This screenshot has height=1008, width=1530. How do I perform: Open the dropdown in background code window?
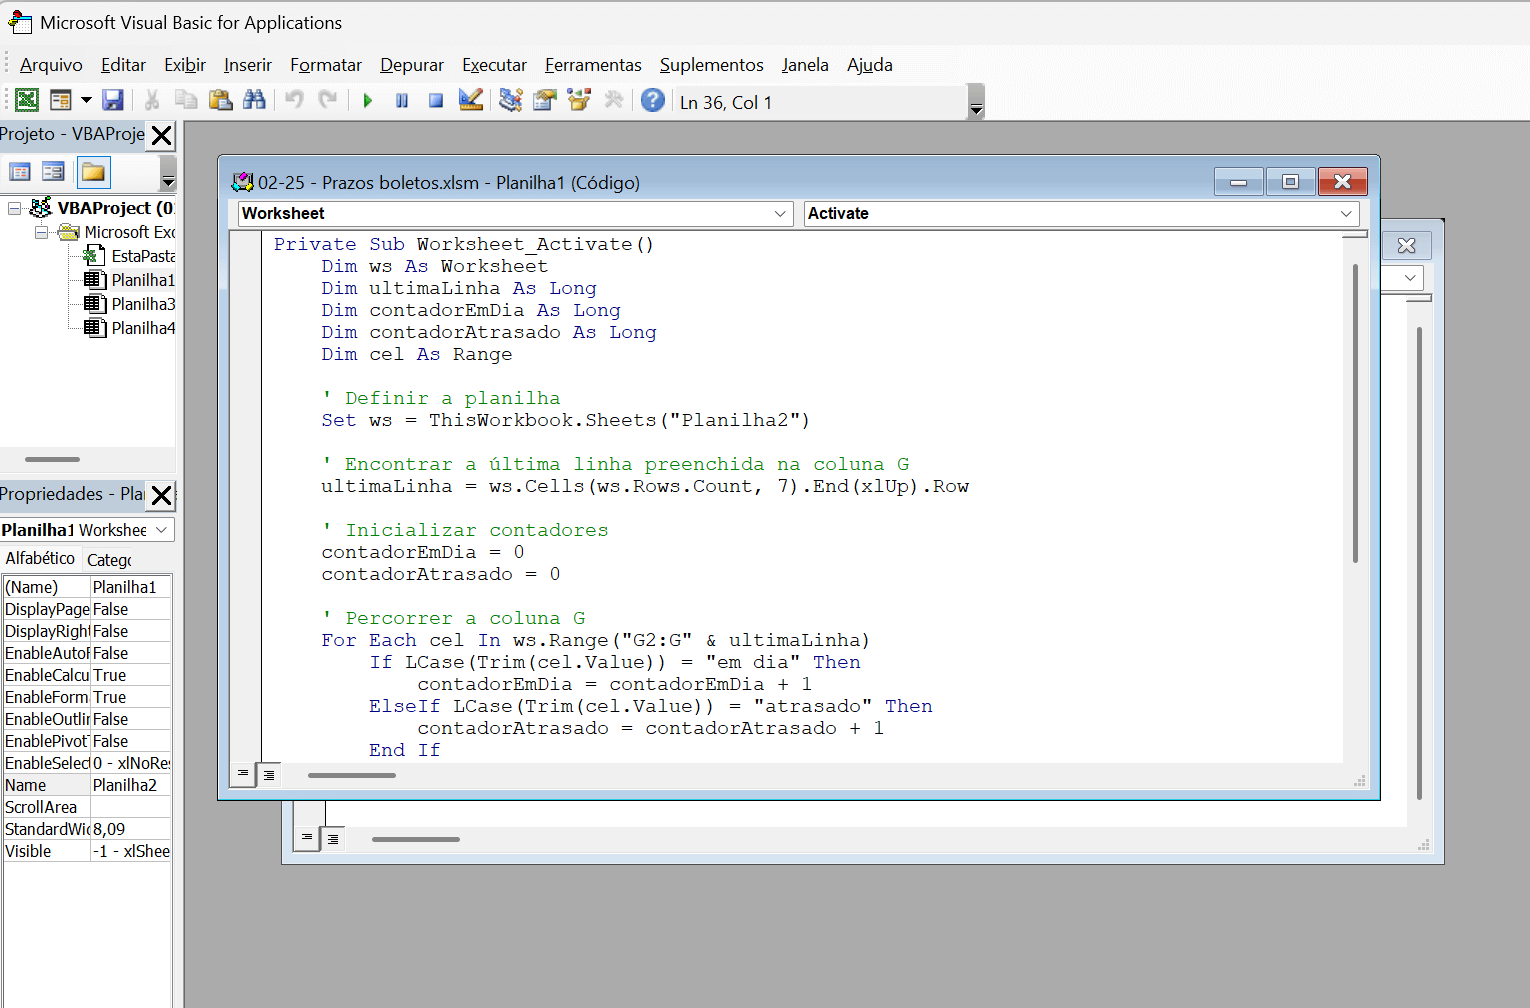click(1410, 278)
